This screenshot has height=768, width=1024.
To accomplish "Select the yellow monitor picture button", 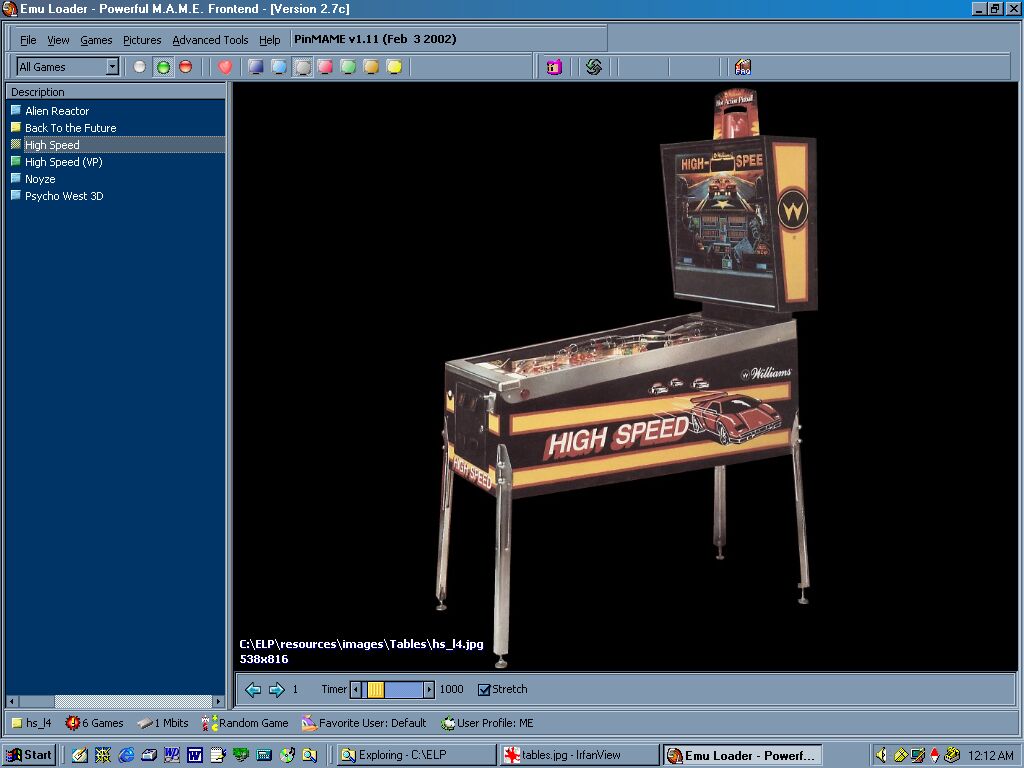I will (394, 67).
